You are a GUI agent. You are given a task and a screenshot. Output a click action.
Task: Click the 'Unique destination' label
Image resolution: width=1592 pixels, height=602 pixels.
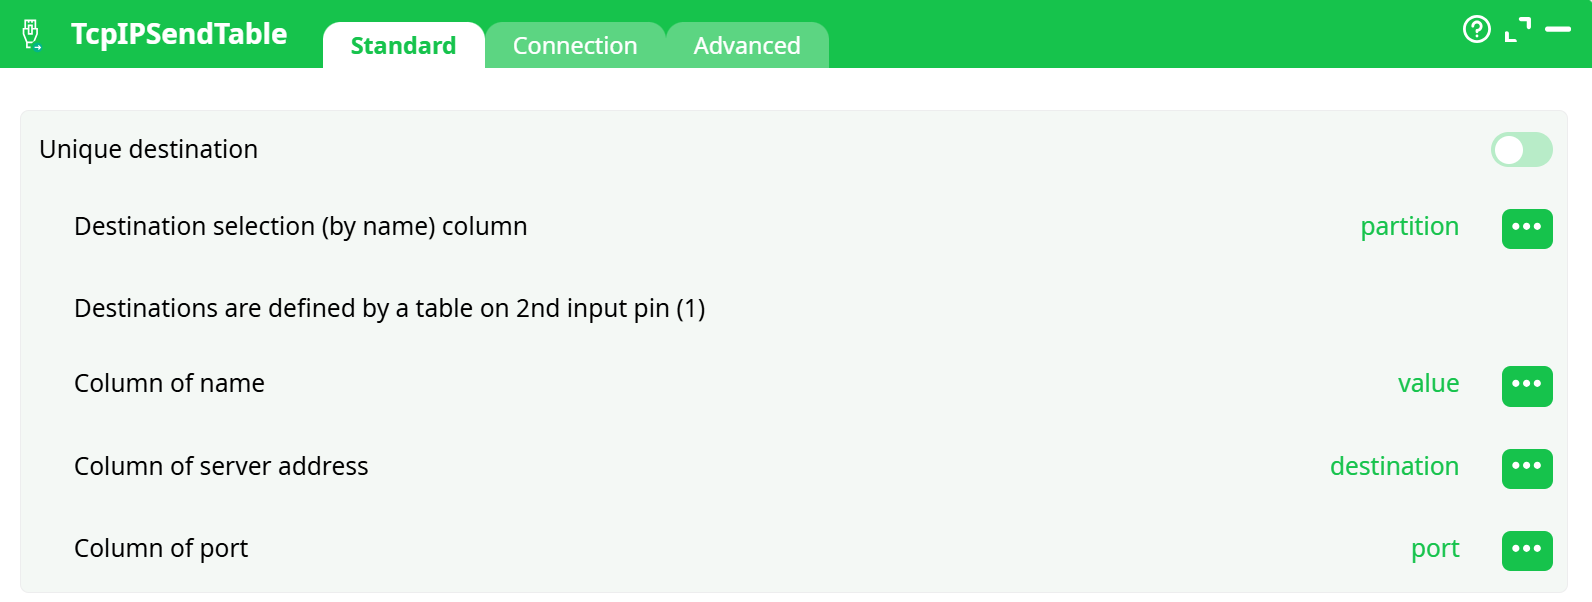pyautogui.click(x=149, y=150)
